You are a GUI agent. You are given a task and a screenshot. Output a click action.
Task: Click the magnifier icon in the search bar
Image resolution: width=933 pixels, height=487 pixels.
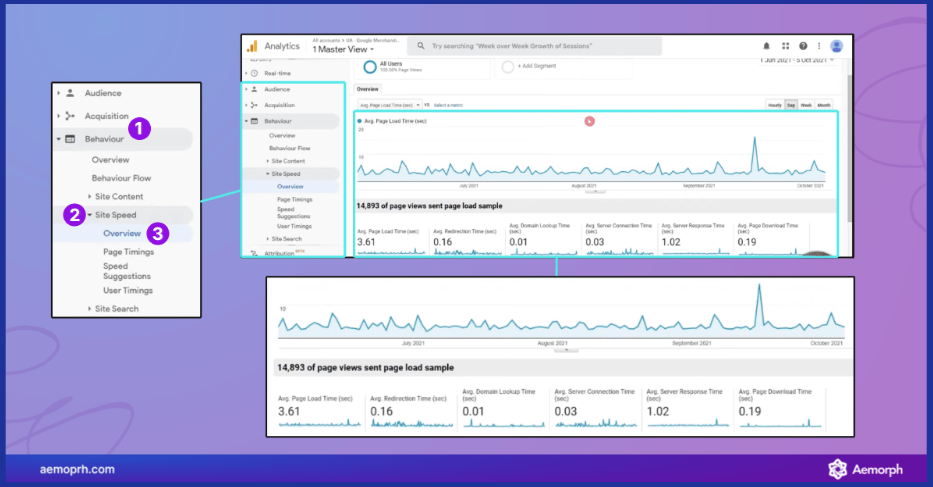click(x=421, y=46)
